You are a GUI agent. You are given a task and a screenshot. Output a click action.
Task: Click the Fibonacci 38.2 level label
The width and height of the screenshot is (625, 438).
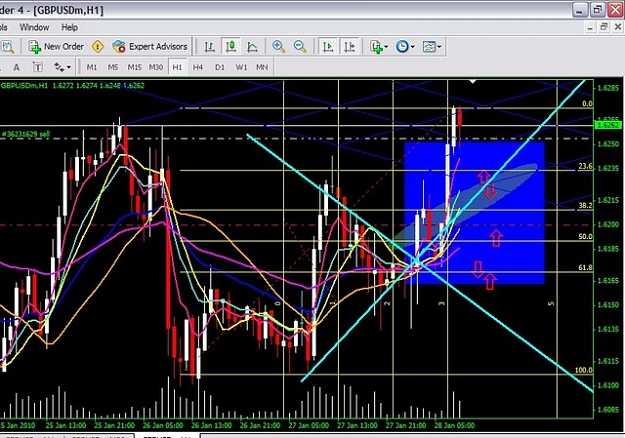click(x=585, y=206)
